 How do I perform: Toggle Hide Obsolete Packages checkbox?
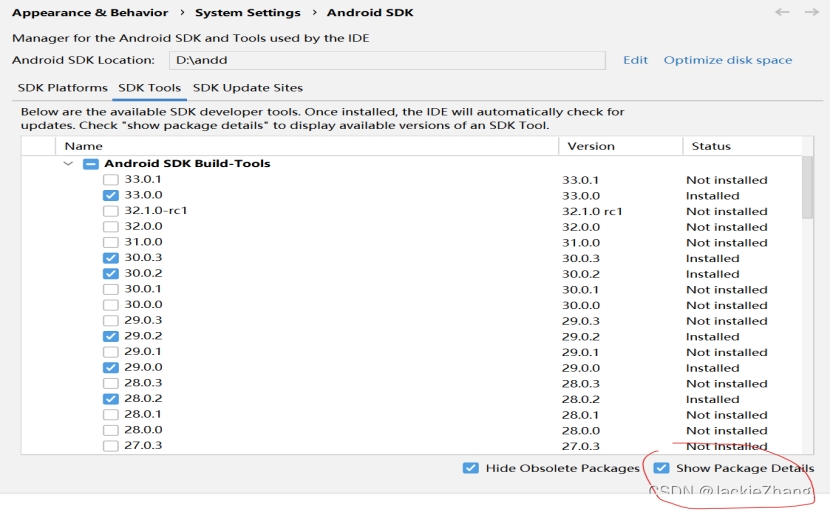tap(471, 468)
